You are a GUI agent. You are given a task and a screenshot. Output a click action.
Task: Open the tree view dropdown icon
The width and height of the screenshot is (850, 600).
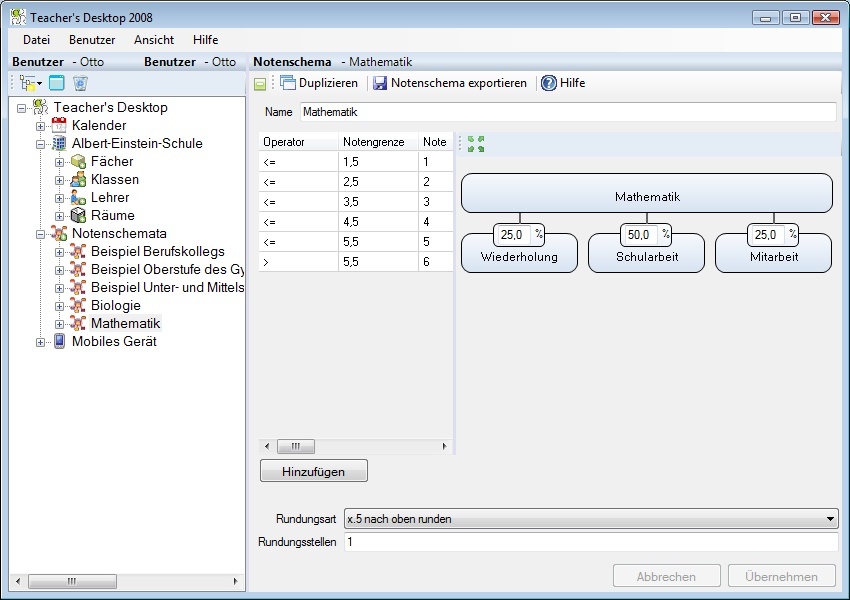tap(29, 83)
